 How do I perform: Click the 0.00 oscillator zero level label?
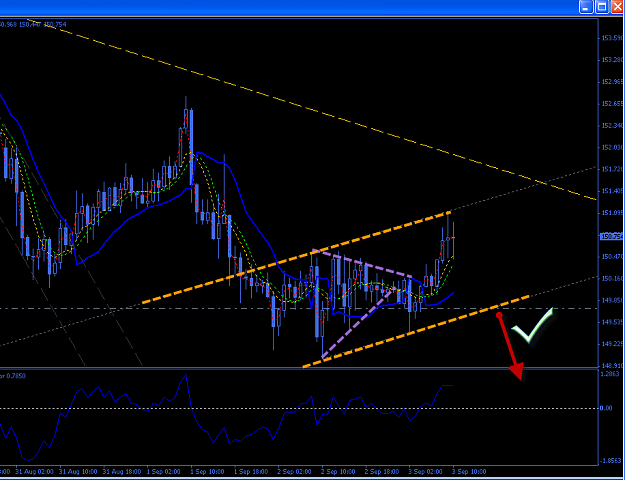[606, 408]
